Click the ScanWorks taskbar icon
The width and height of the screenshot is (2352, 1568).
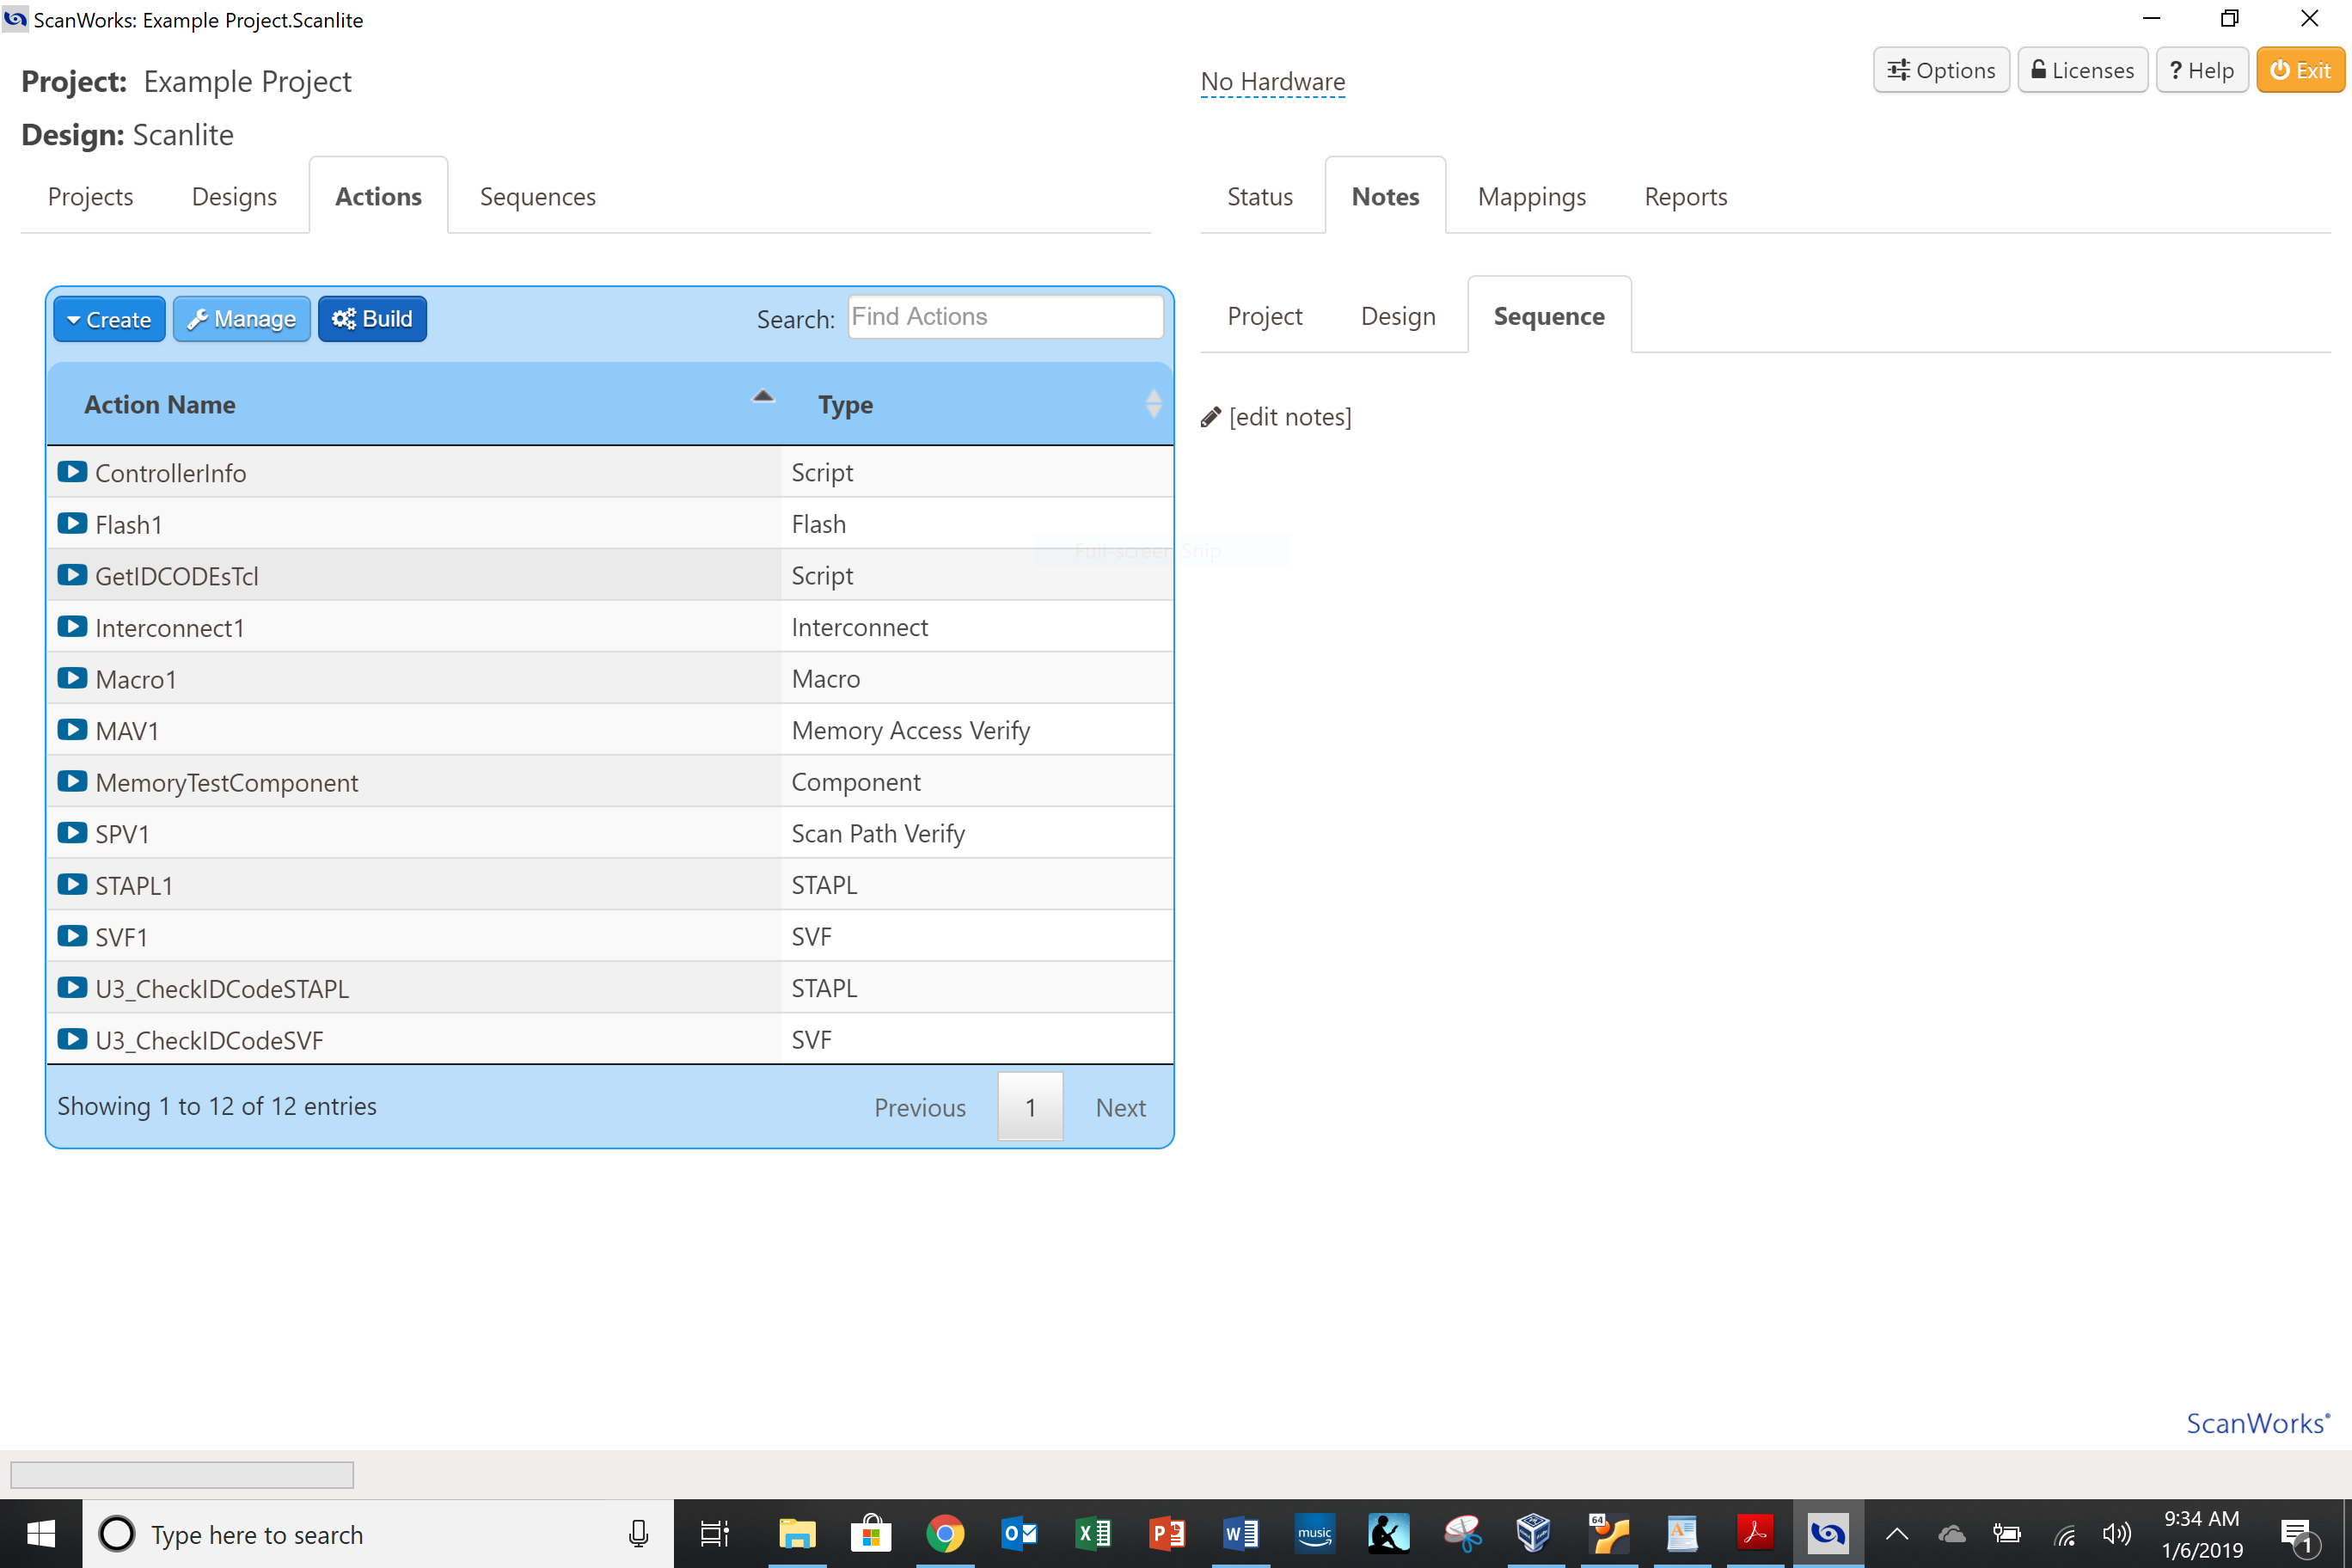1828,1533
